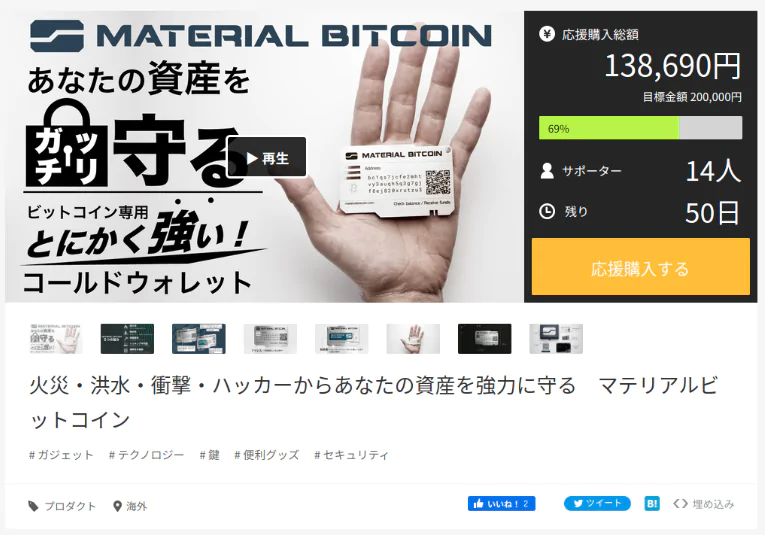Click the clock icon beside 残り
The height and width of the screenshot is (535, 765).
coord(547,211)
